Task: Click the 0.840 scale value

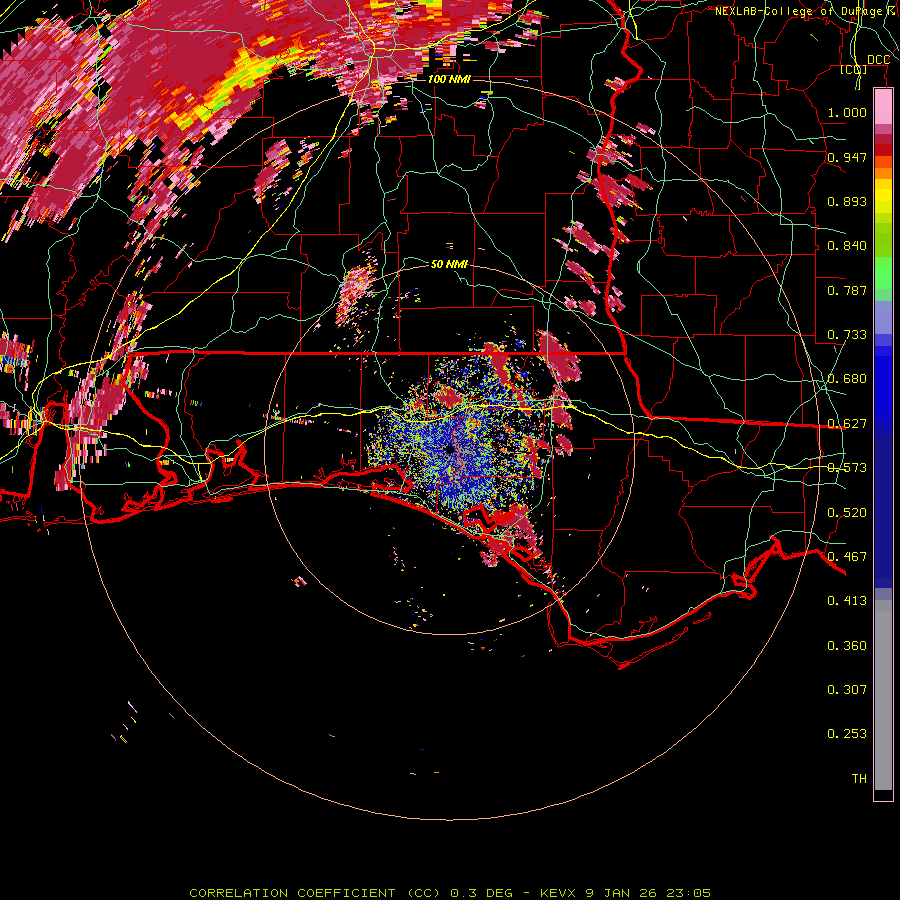Action: pos(847,245)
